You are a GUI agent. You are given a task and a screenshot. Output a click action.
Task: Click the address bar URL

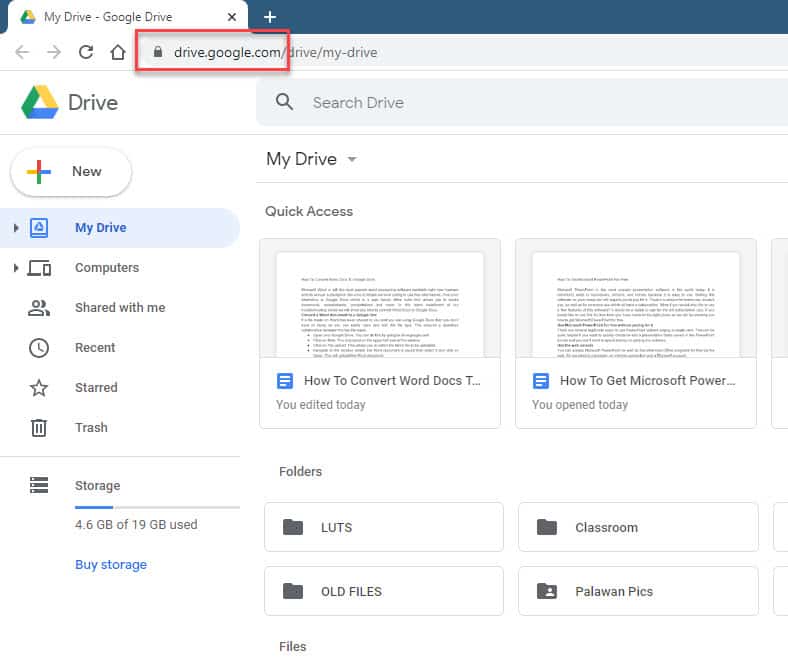(x=275, y=52)
